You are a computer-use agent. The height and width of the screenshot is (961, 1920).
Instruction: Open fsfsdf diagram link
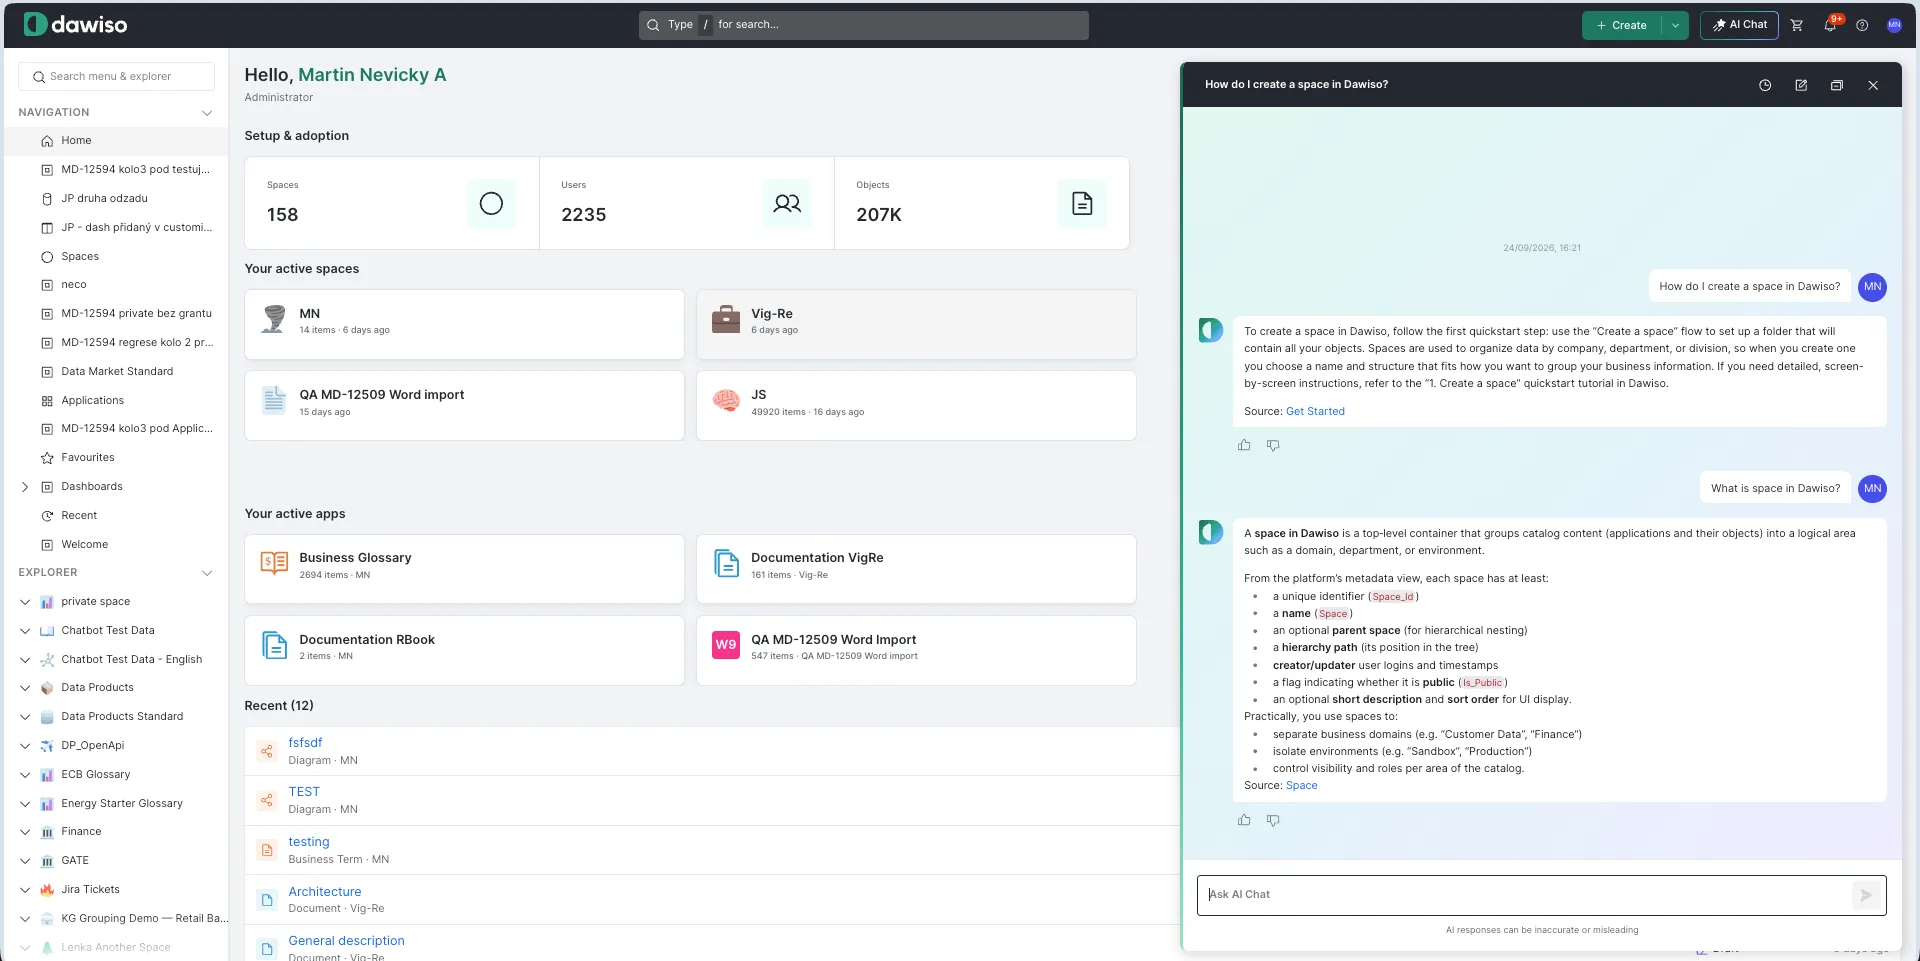(305, 743)
